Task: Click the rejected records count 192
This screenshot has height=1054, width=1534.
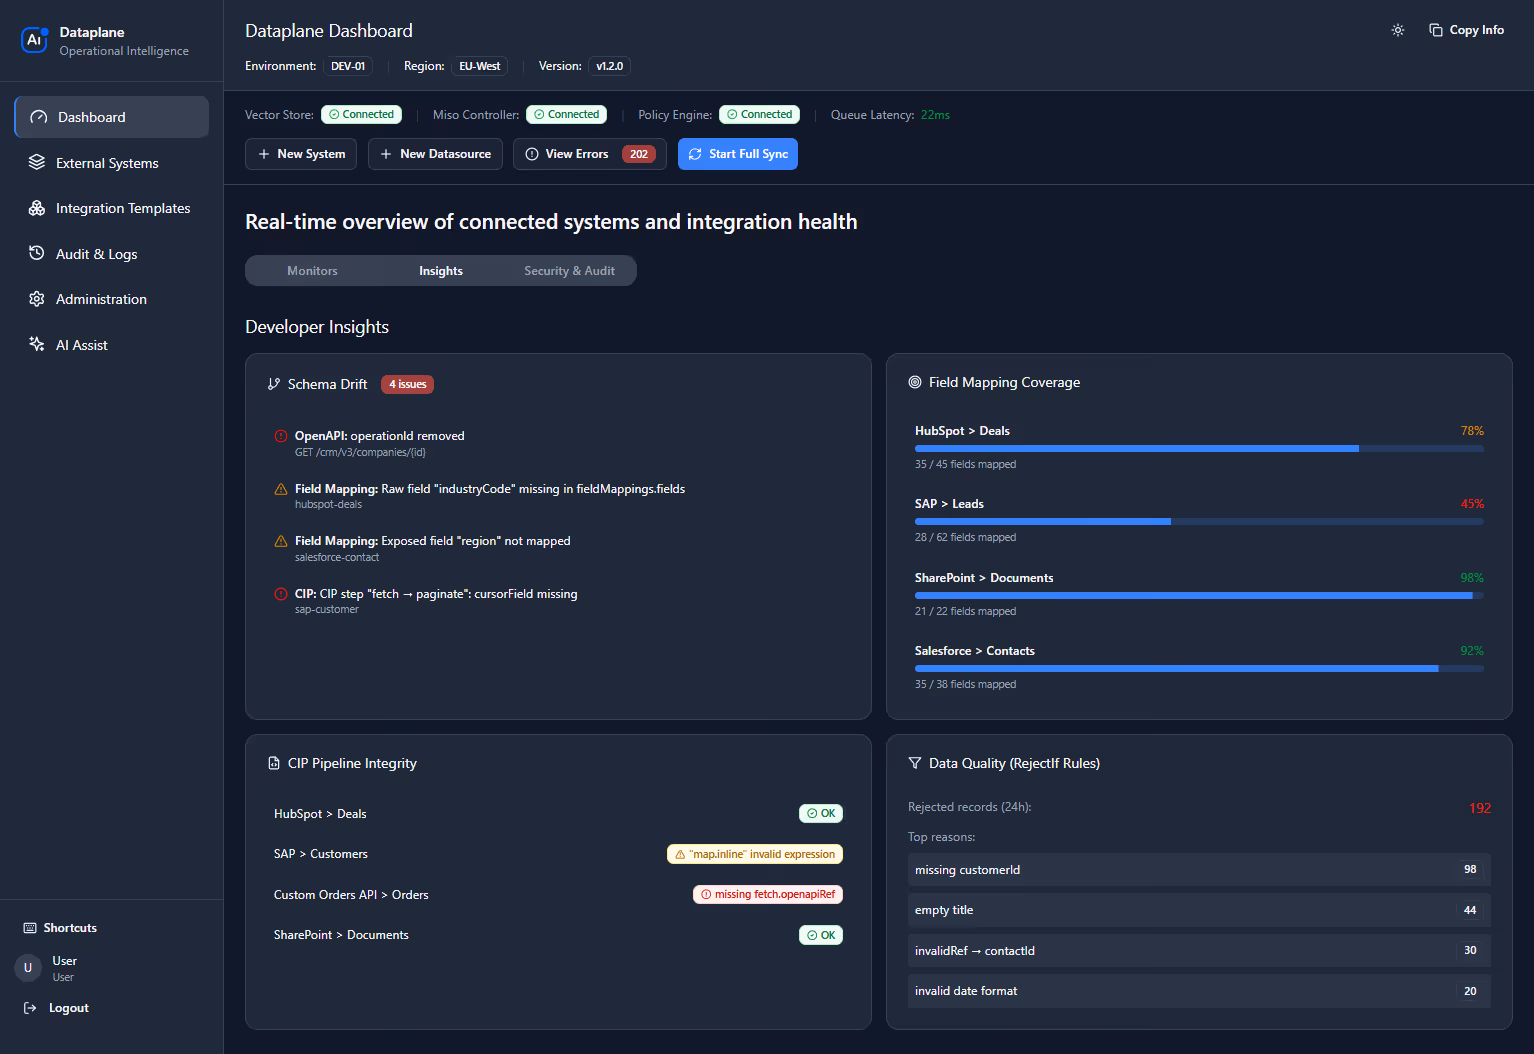Action: coord(1480,808)
